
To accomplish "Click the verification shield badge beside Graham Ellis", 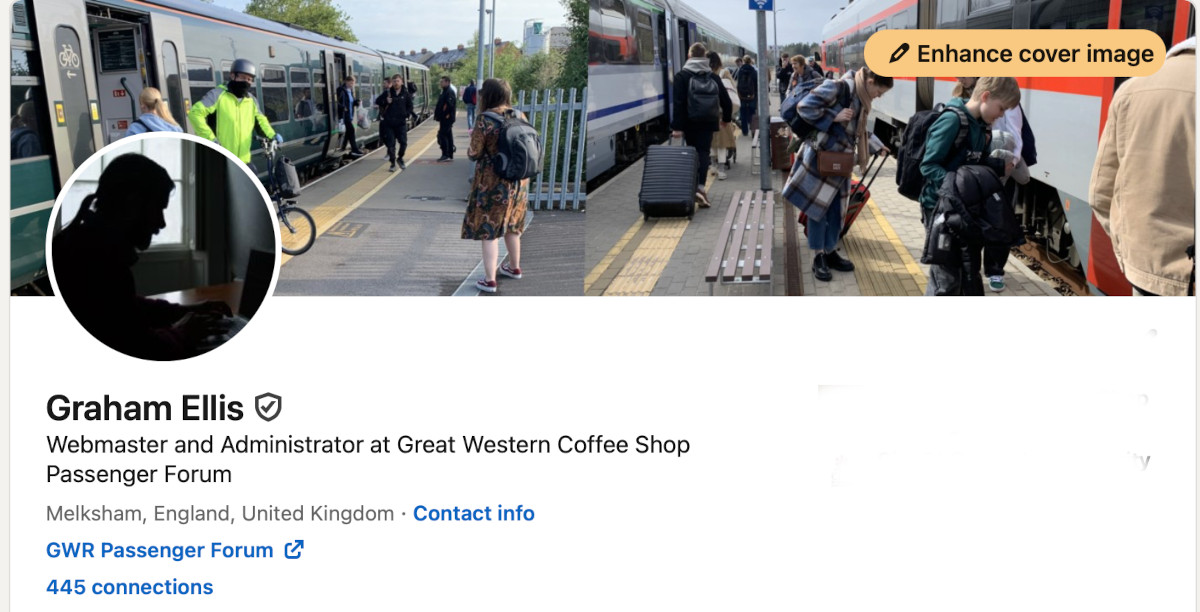I will coord(268,407).
